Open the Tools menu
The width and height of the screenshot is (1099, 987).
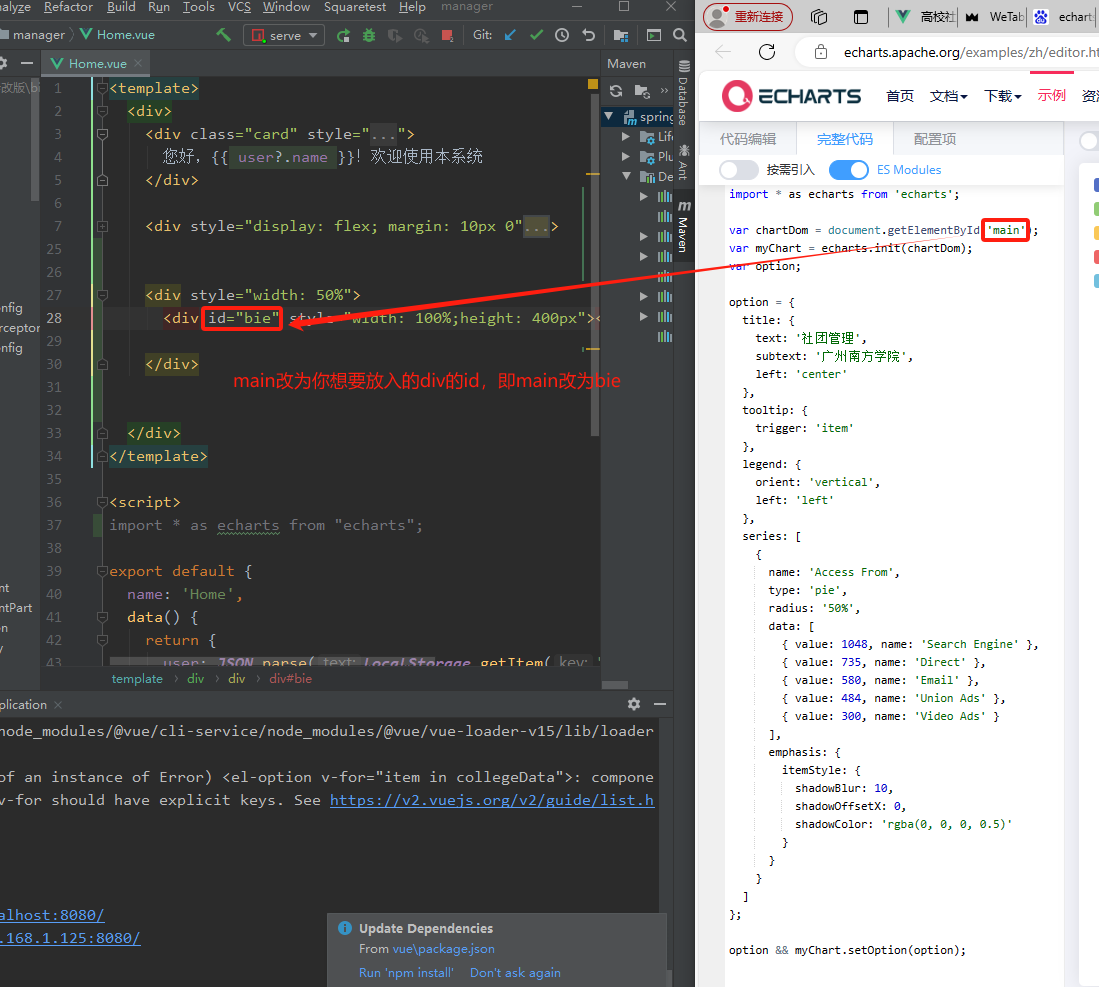pyautogui.click(x=198, y=7)
